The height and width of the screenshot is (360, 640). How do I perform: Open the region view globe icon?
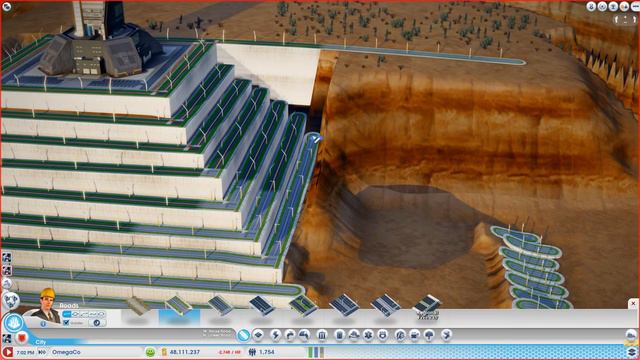click(x=11, y=301)
